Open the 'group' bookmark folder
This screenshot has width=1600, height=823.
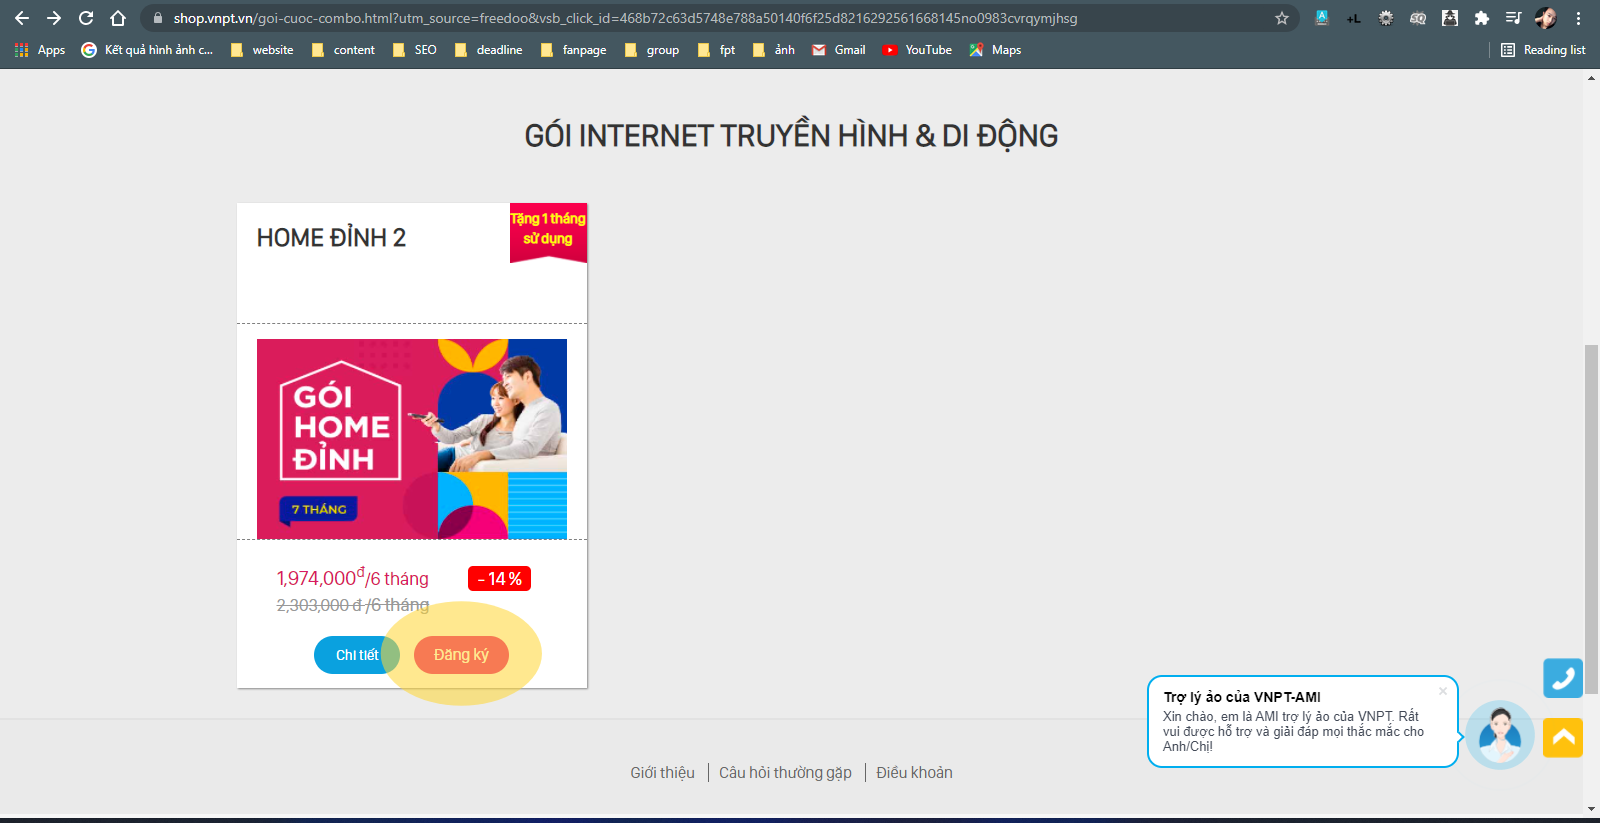[652, 50]
